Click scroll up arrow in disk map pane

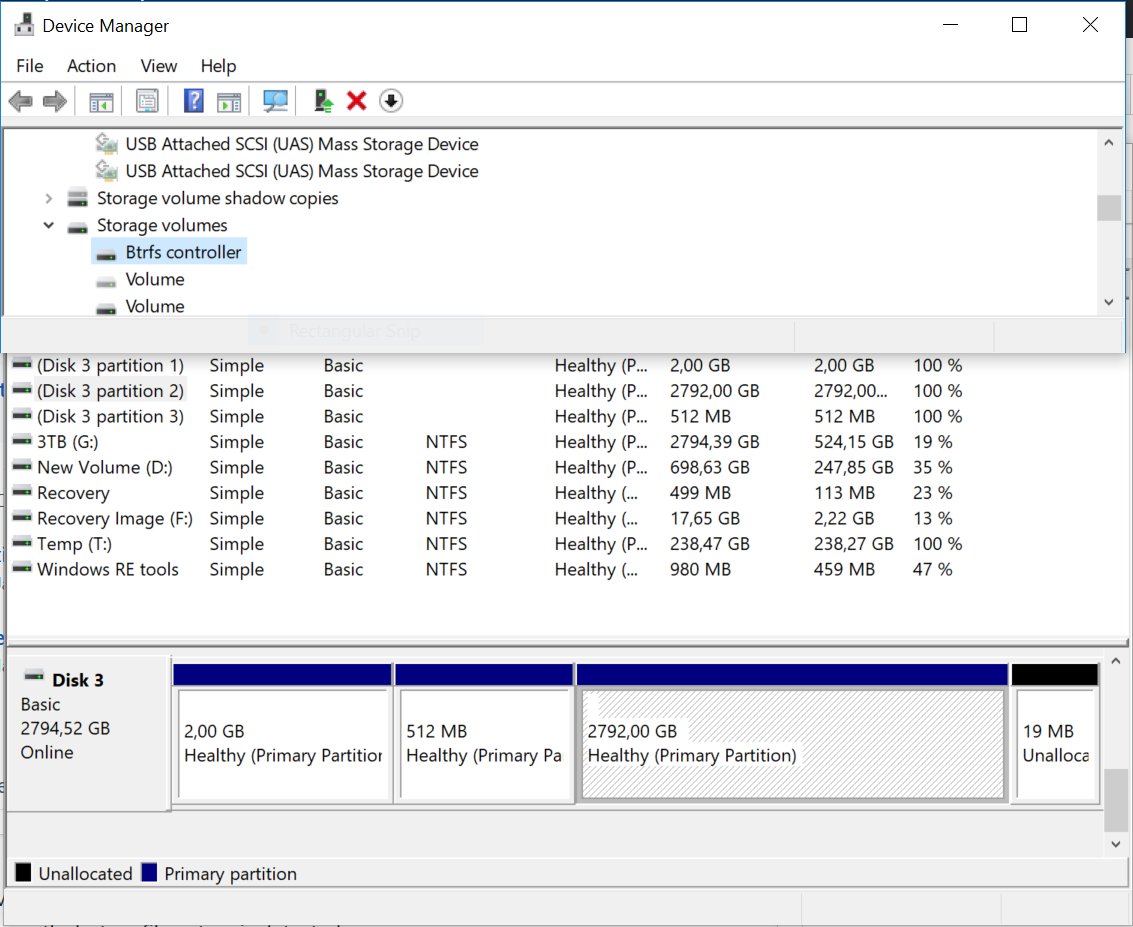[x=1116, y=661]
